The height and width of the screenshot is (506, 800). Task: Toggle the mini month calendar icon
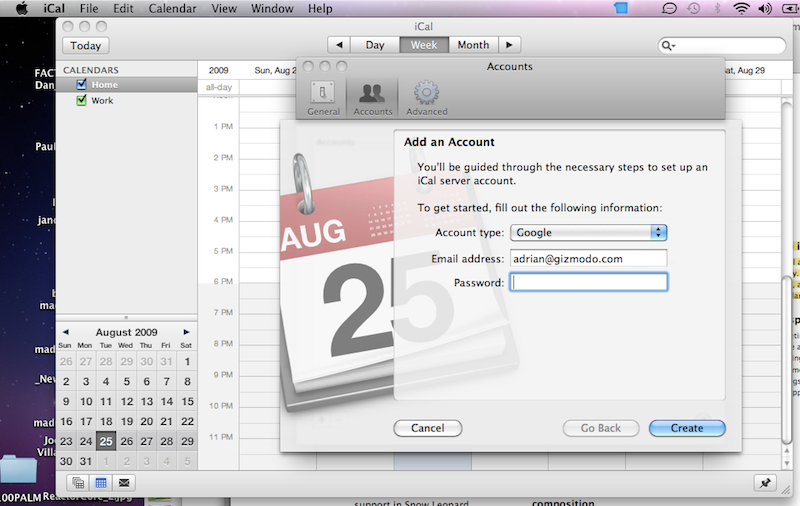pyautogui.click(x=101, y=483)
